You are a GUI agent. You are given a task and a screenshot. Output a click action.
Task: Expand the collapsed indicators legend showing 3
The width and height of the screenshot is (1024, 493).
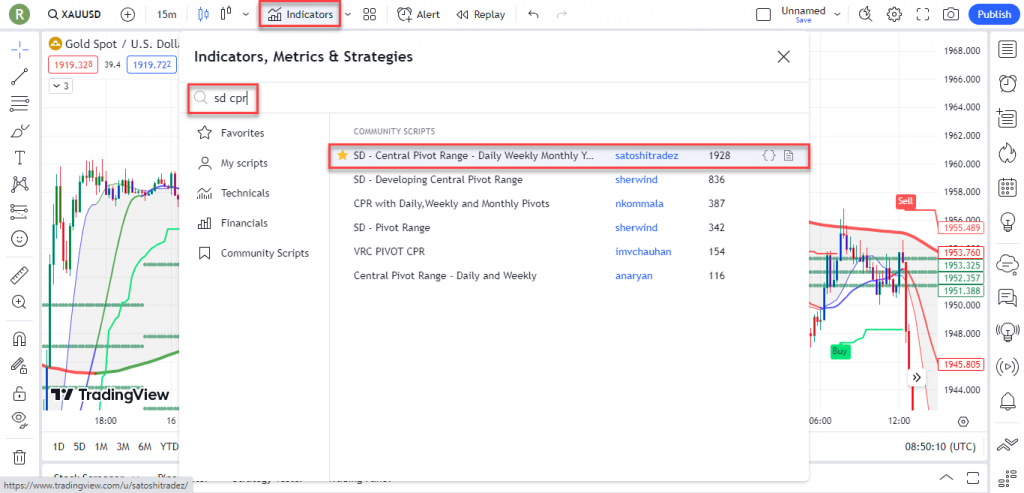pos(62,86)
